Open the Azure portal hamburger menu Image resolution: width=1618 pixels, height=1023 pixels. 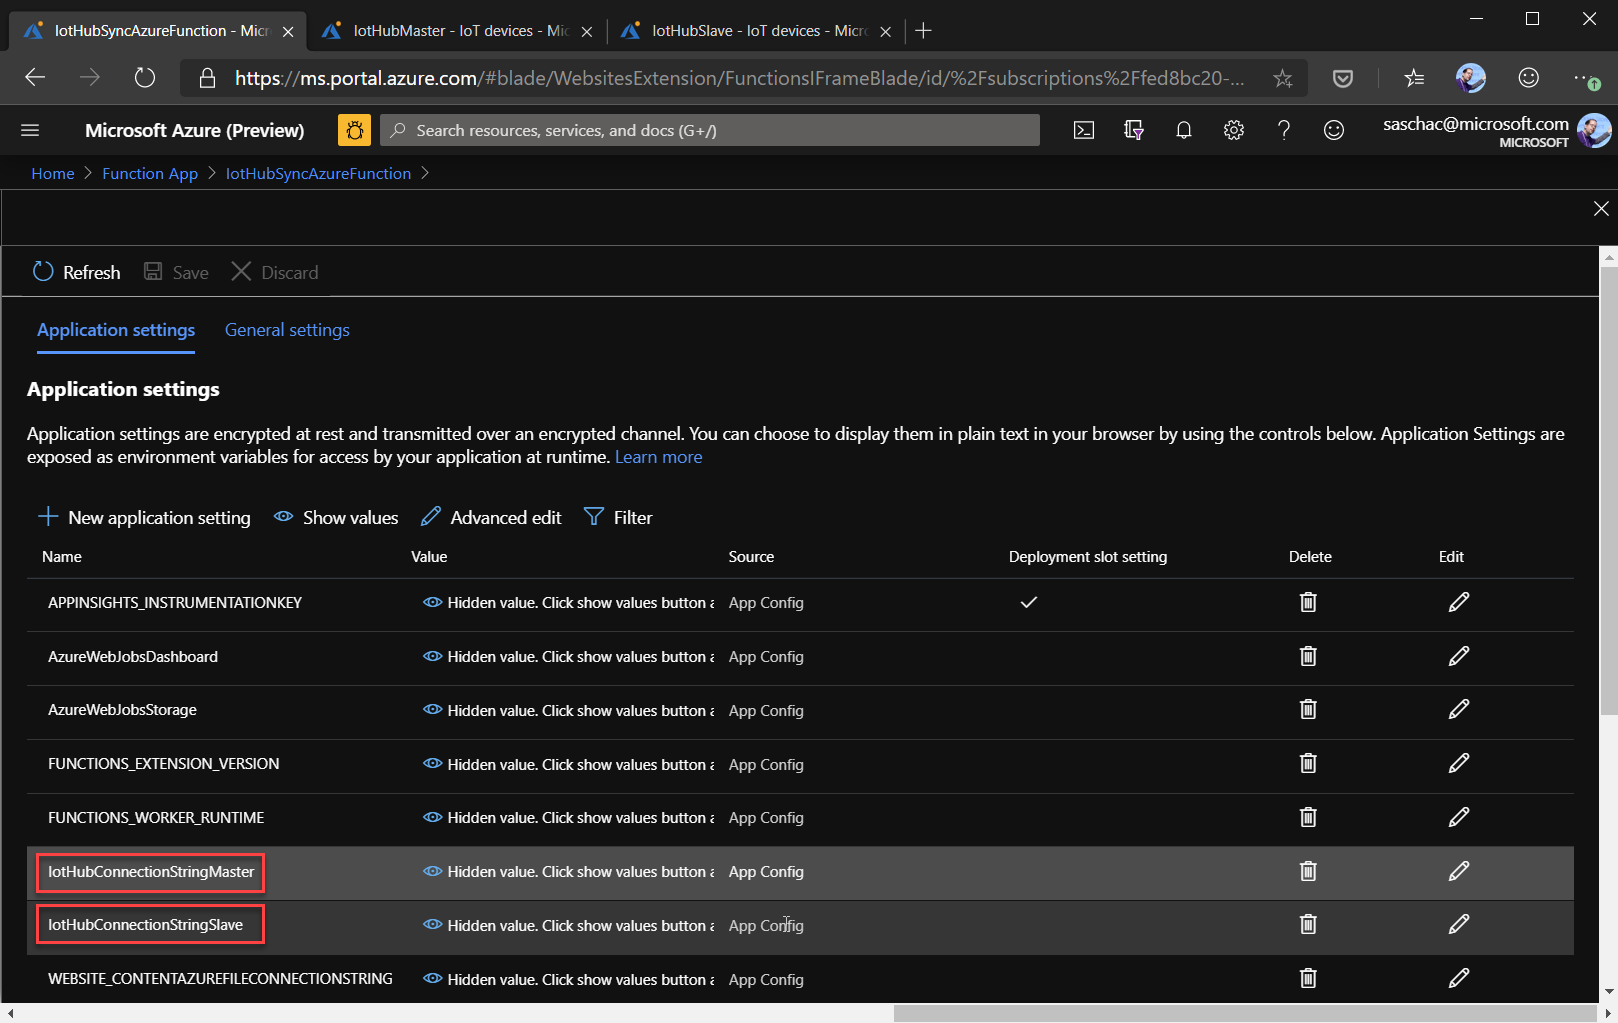tap(30, 130)
